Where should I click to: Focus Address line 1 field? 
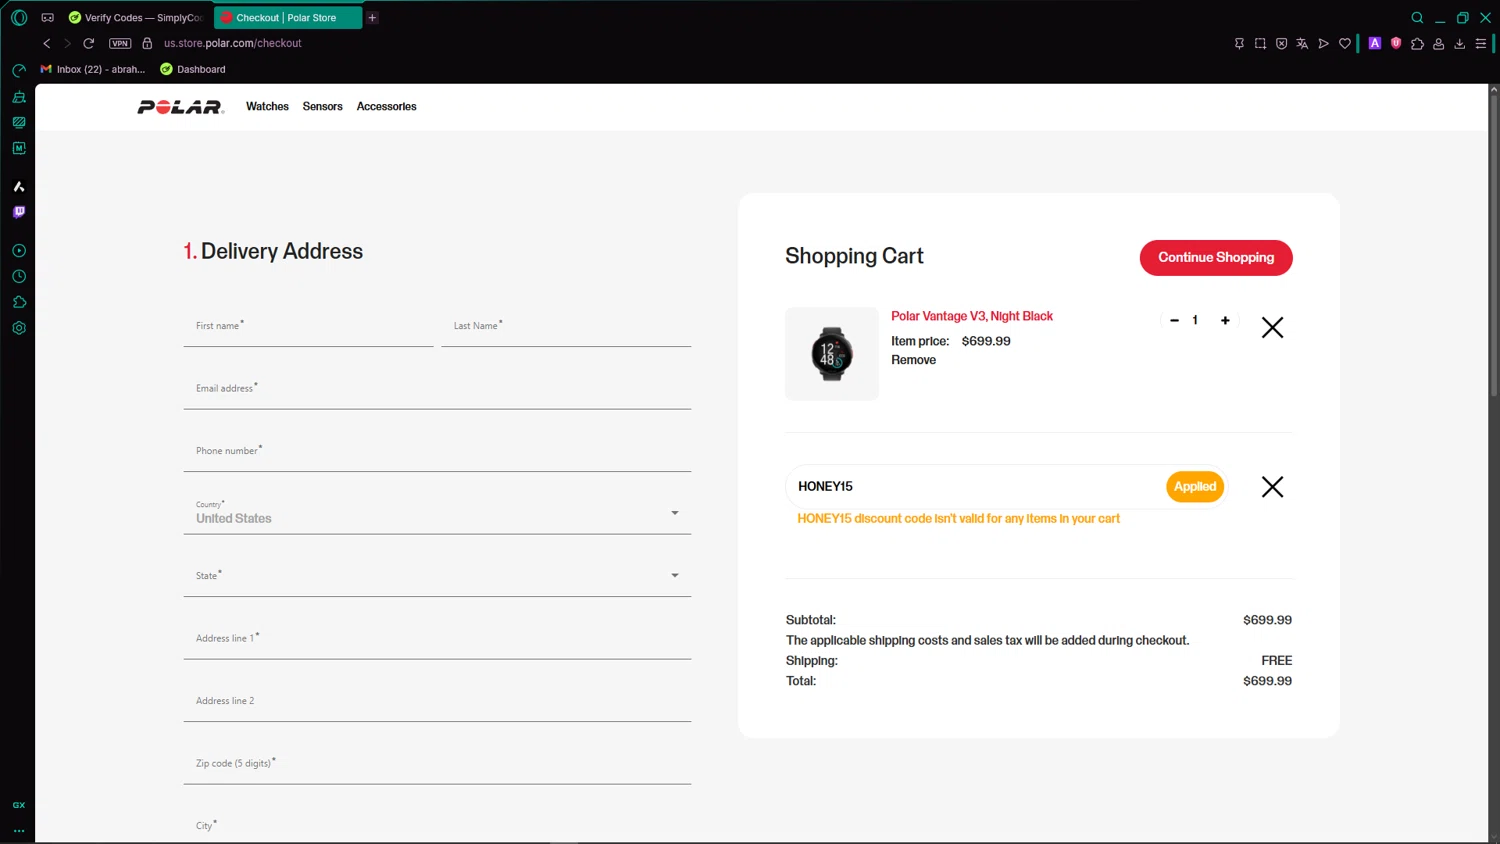tap(437, 639)
